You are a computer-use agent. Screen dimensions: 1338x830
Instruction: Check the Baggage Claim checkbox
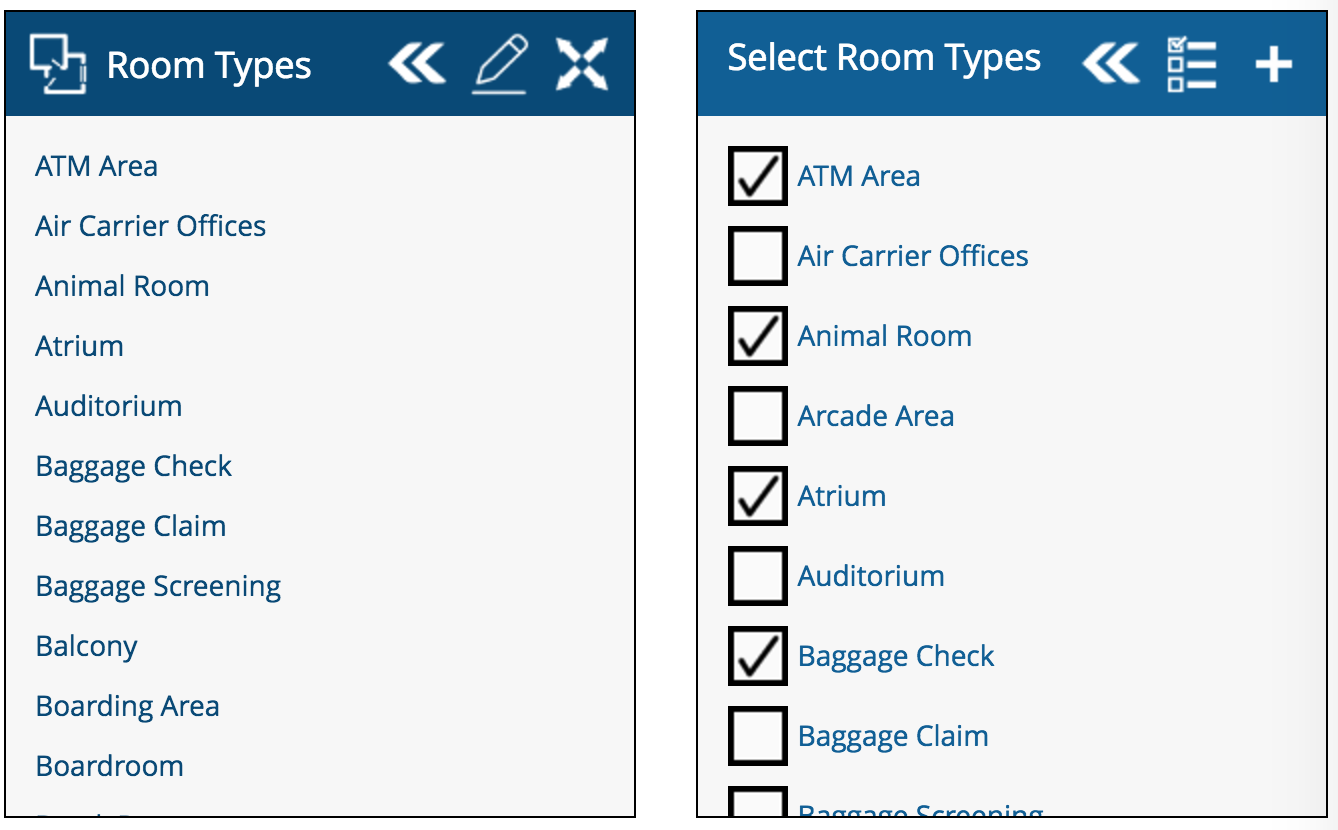(757, 736)
